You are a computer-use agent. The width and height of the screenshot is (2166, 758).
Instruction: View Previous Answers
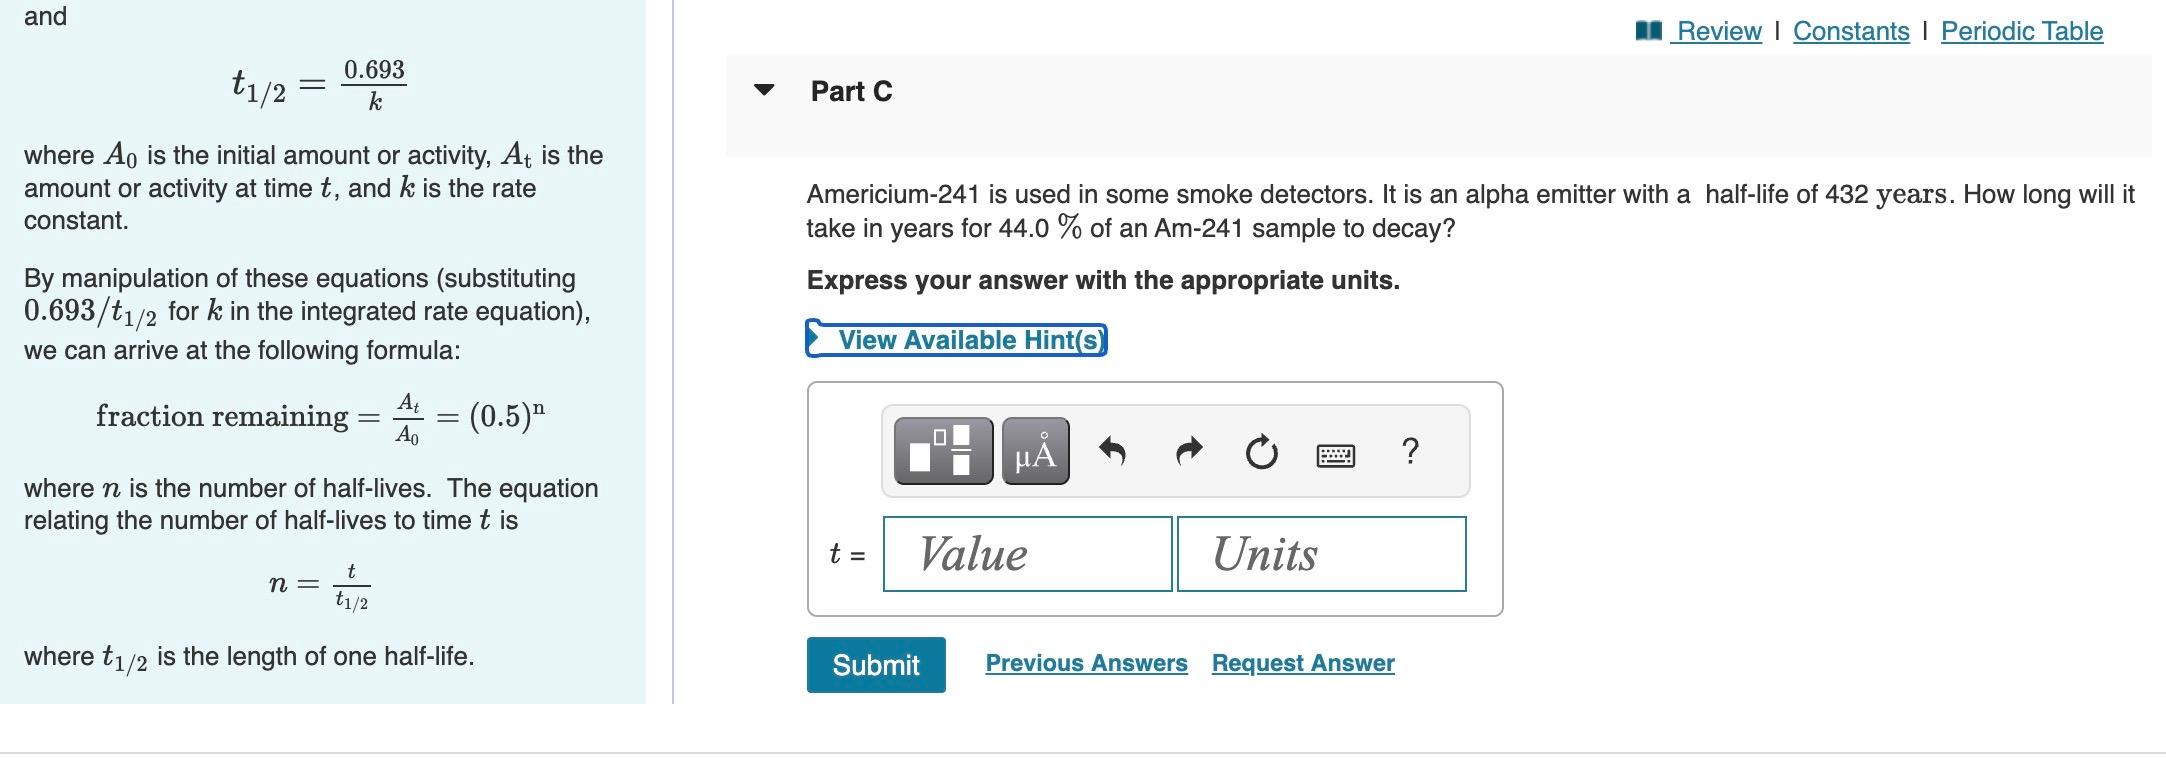tap(1086, 662)
